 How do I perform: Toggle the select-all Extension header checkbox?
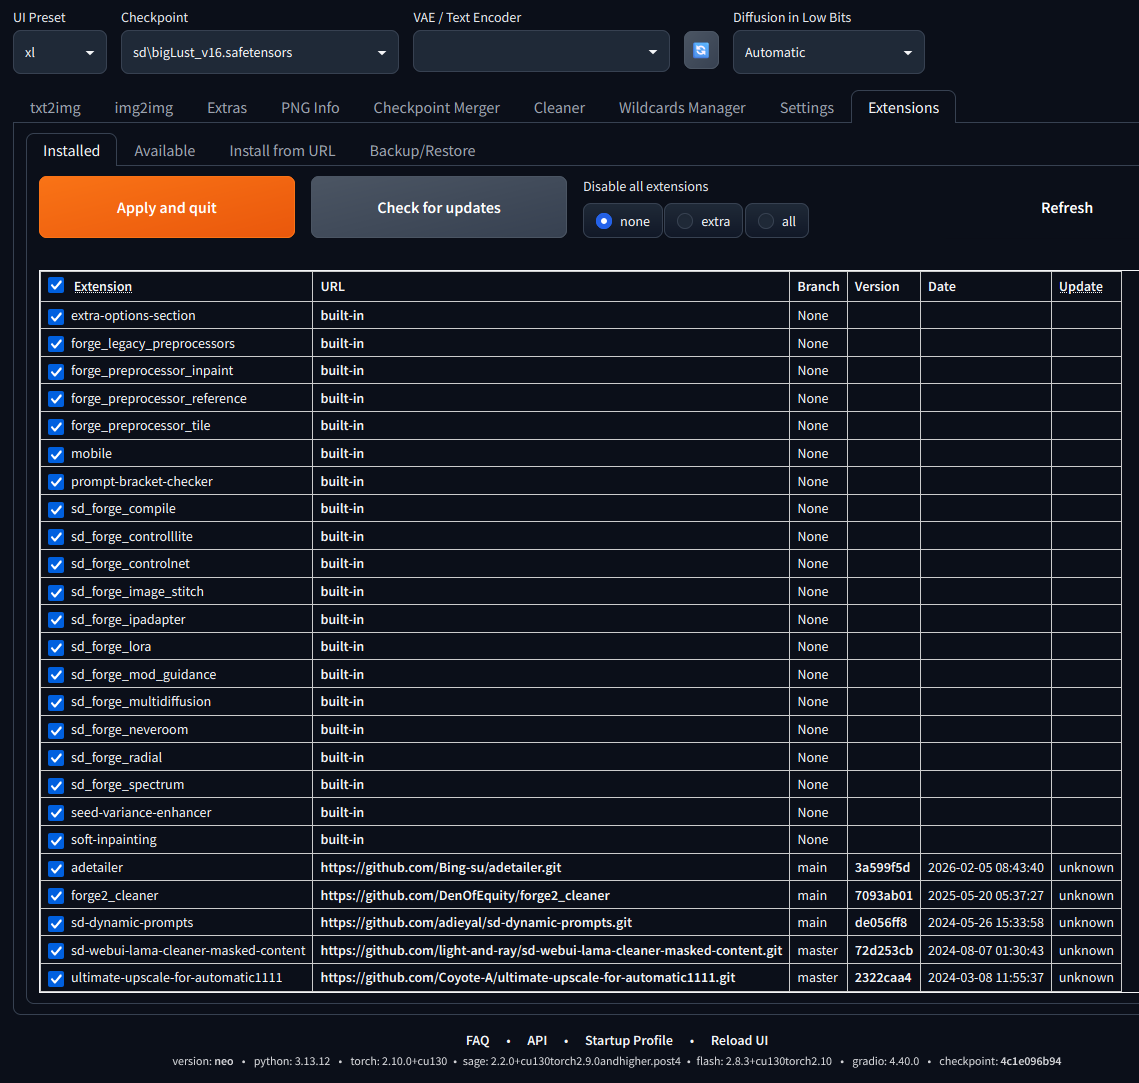pos(56,285)
